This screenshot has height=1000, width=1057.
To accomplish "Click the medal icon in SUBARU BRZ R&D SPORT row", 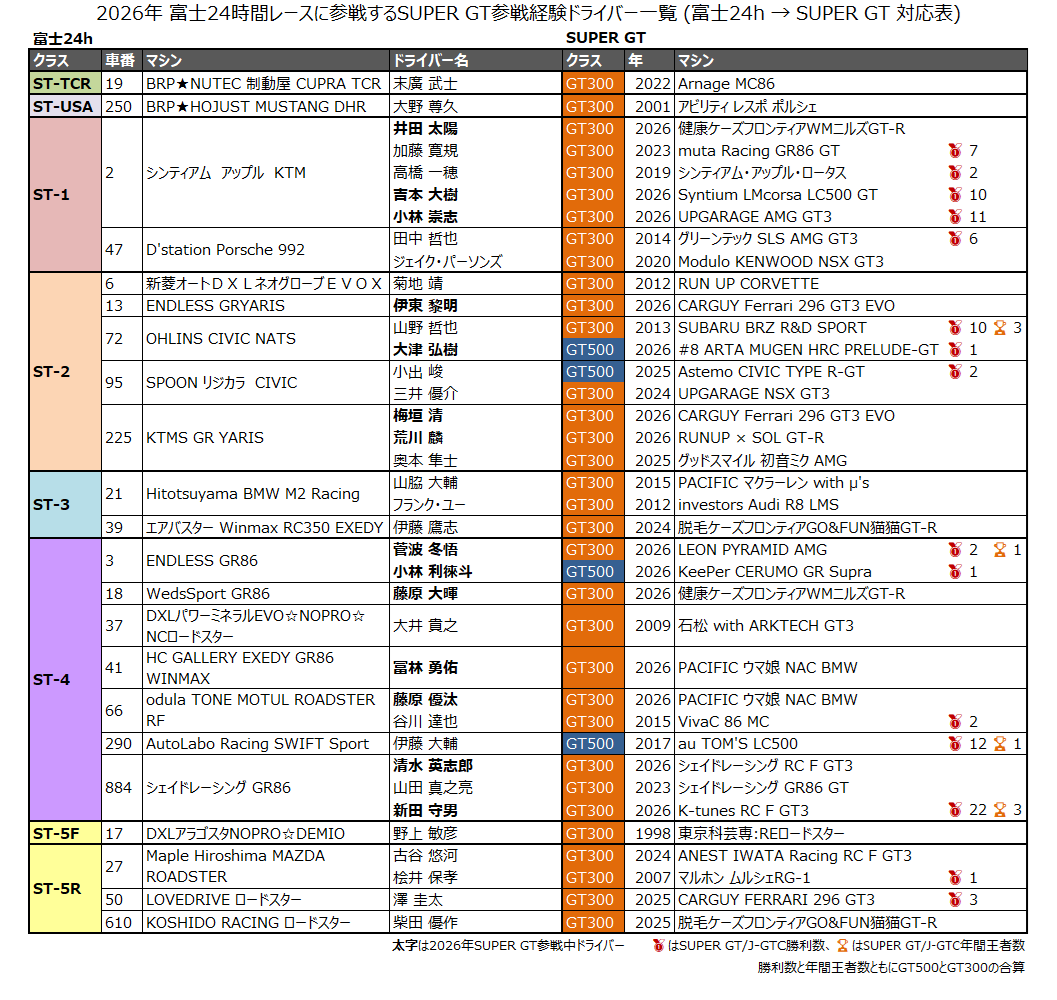I will coord(955,328).
